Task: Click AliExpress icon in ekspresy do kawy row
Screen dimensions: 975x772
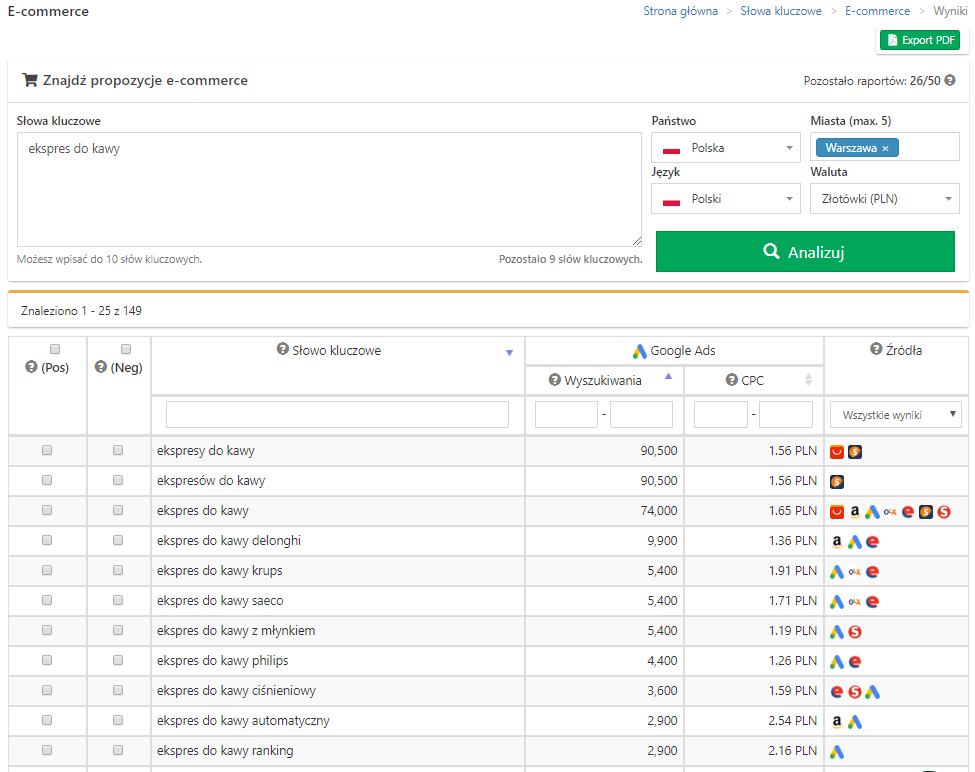Action: coord(837,452)
